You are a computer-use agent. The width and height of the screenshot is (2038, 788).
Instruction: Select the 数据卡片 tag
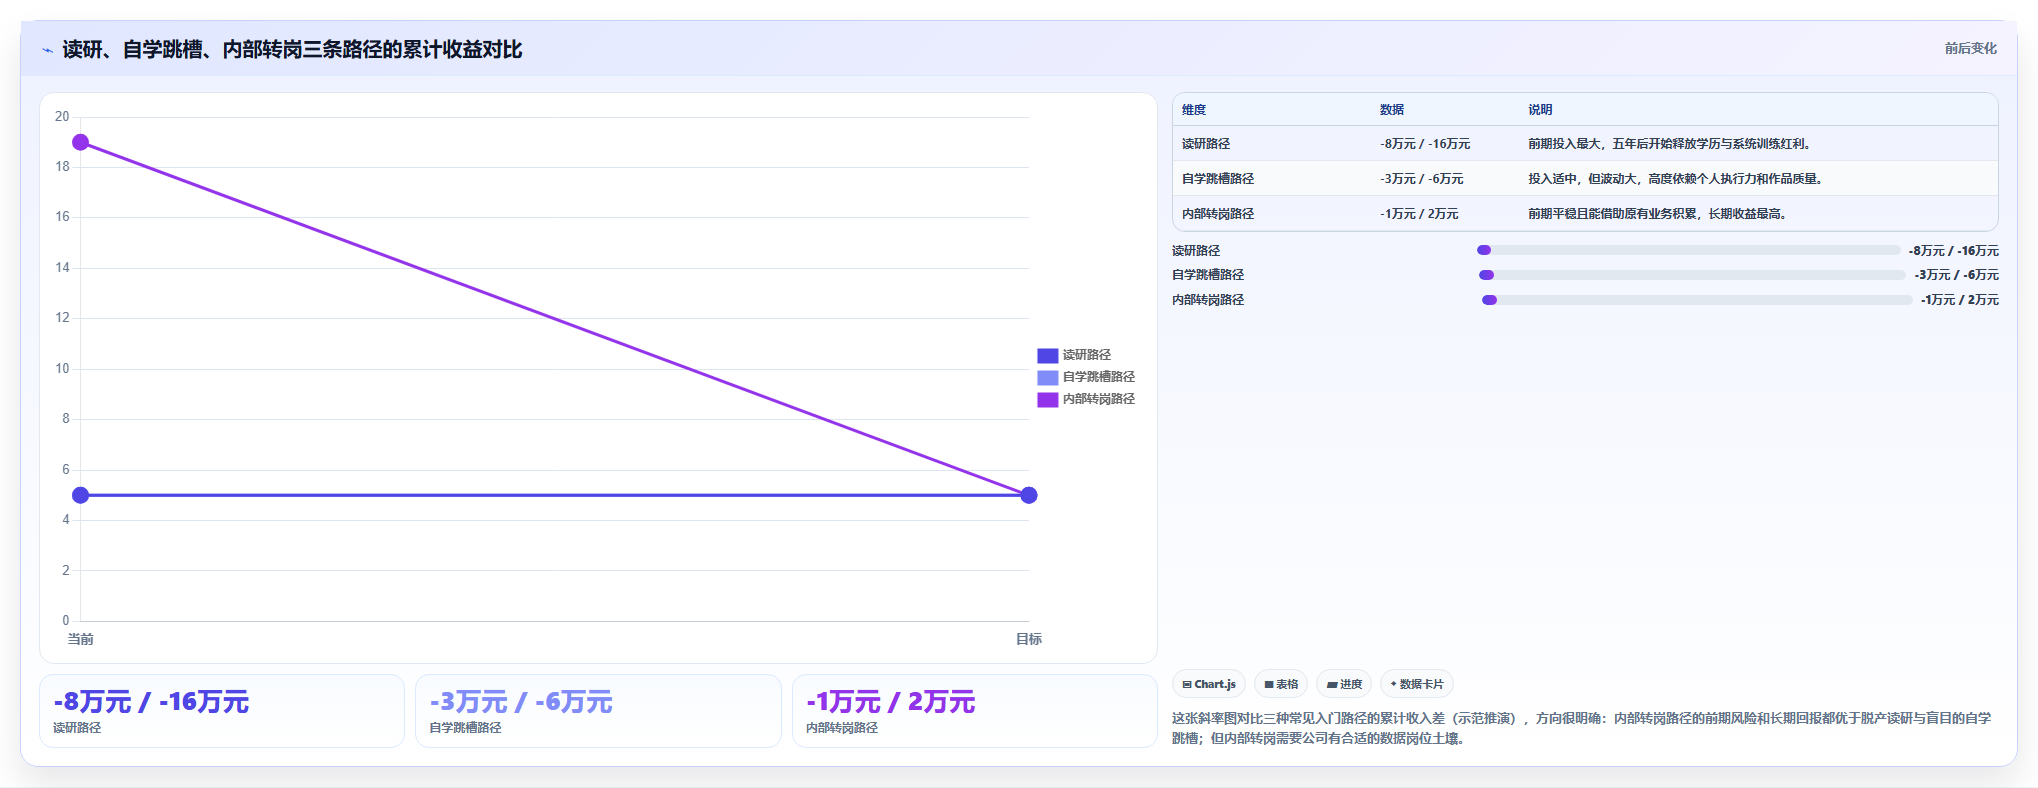tap(1416, 684)
